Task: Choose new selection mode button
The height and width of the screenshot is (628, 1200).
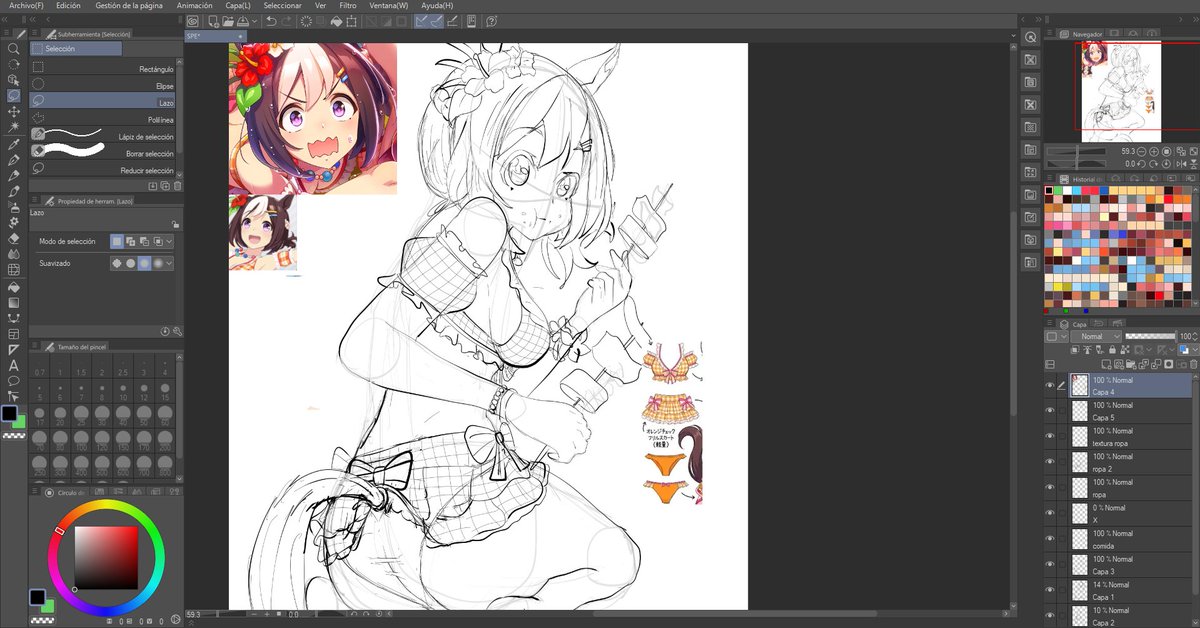Action: coord(117,241)
